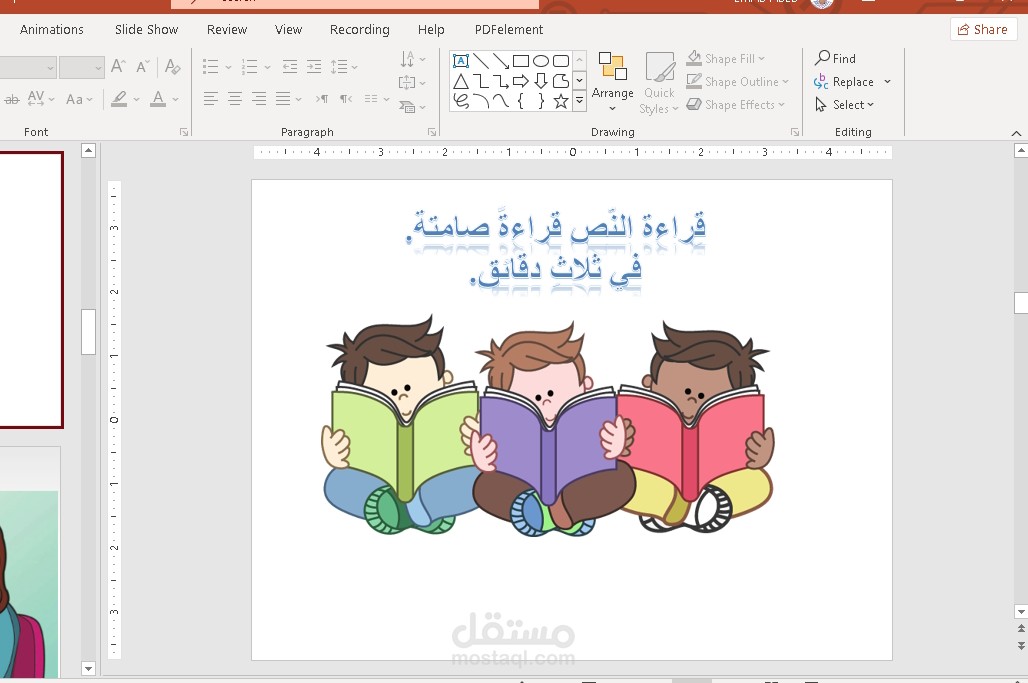The image size is (1028, 683).
Task: Pick the Line Arrow shape
Action: [501, 61]
